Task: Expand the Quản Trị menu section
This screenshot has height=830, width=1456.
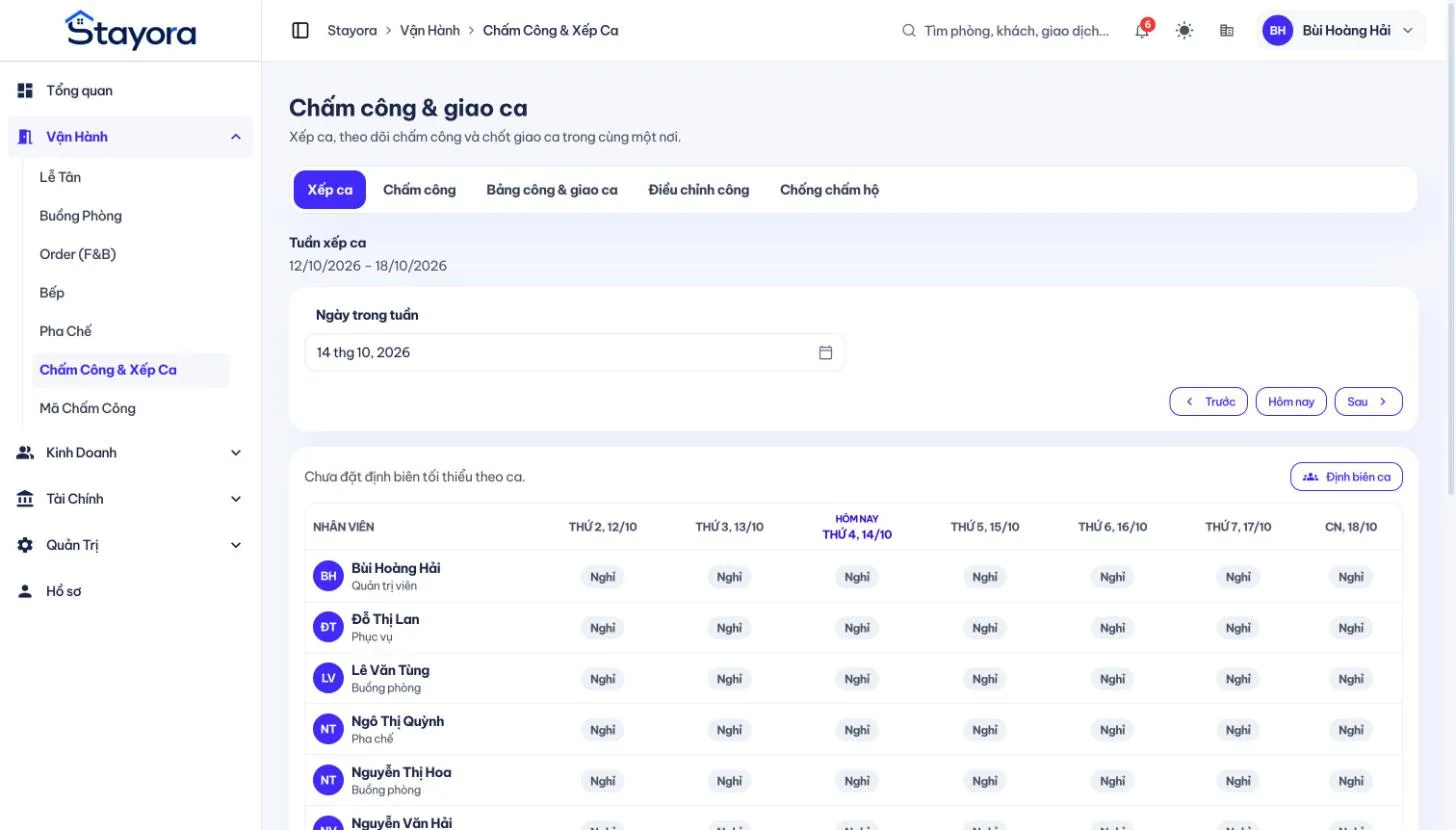Action: (x=236, y=545)
